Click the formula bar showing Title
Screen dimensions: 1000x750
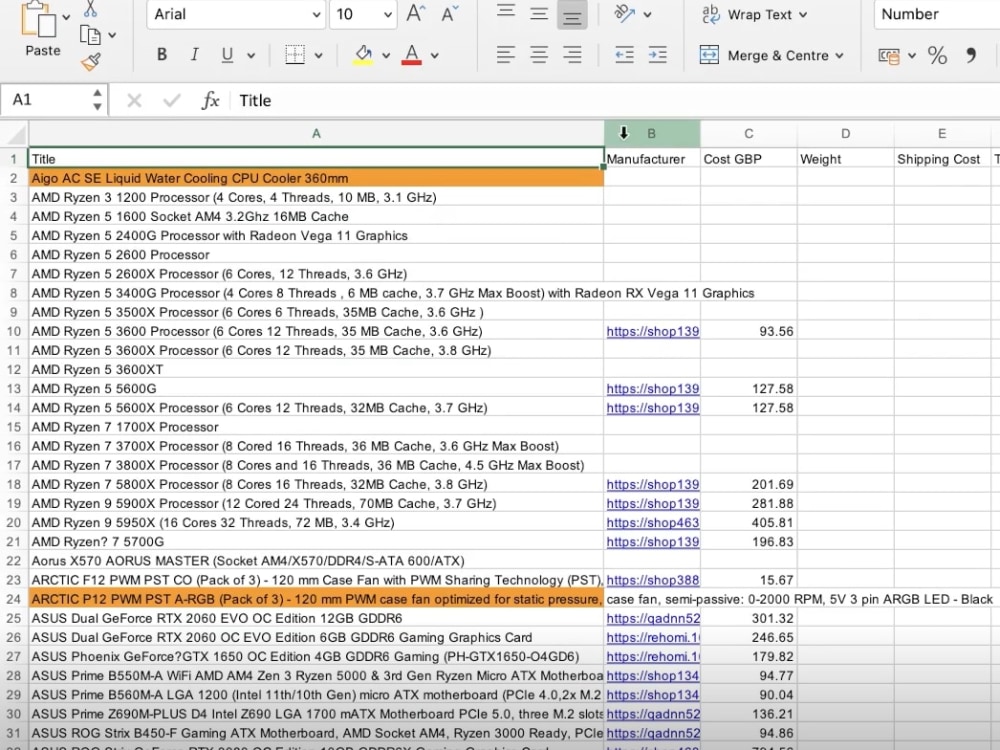pos(615,100)
